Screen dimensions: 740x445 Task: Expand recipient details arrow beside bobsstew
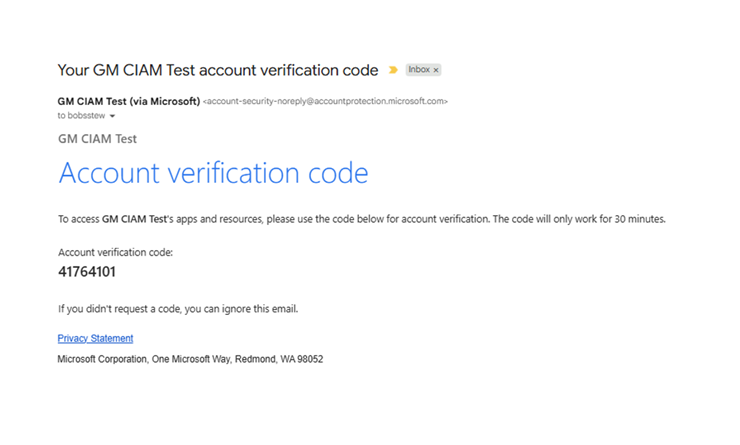(112, 116)
